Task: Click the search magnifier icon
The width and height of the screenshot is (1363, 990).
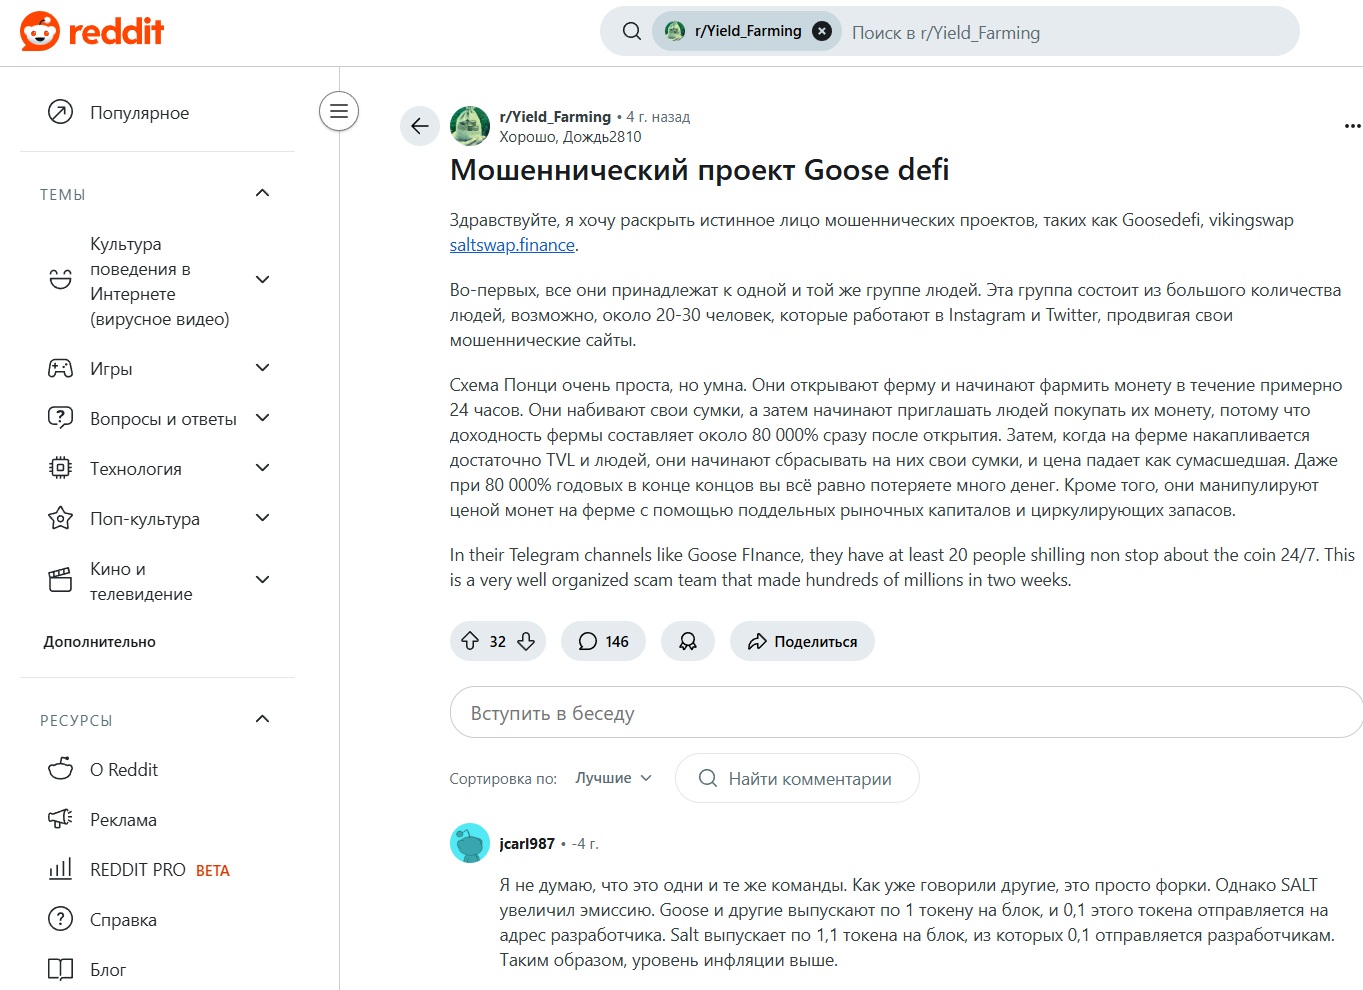Action: coord(632,31)
